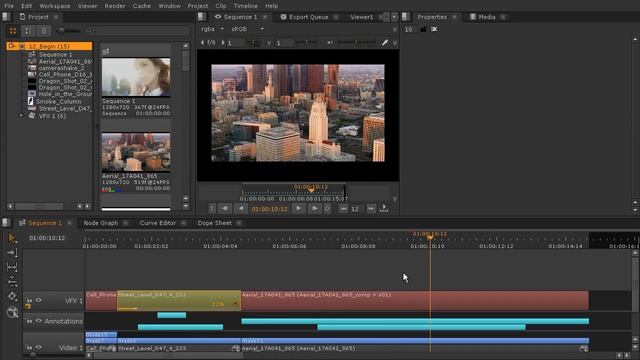
Task: Switch to the Node Graph tab
Action: (100, 223)
